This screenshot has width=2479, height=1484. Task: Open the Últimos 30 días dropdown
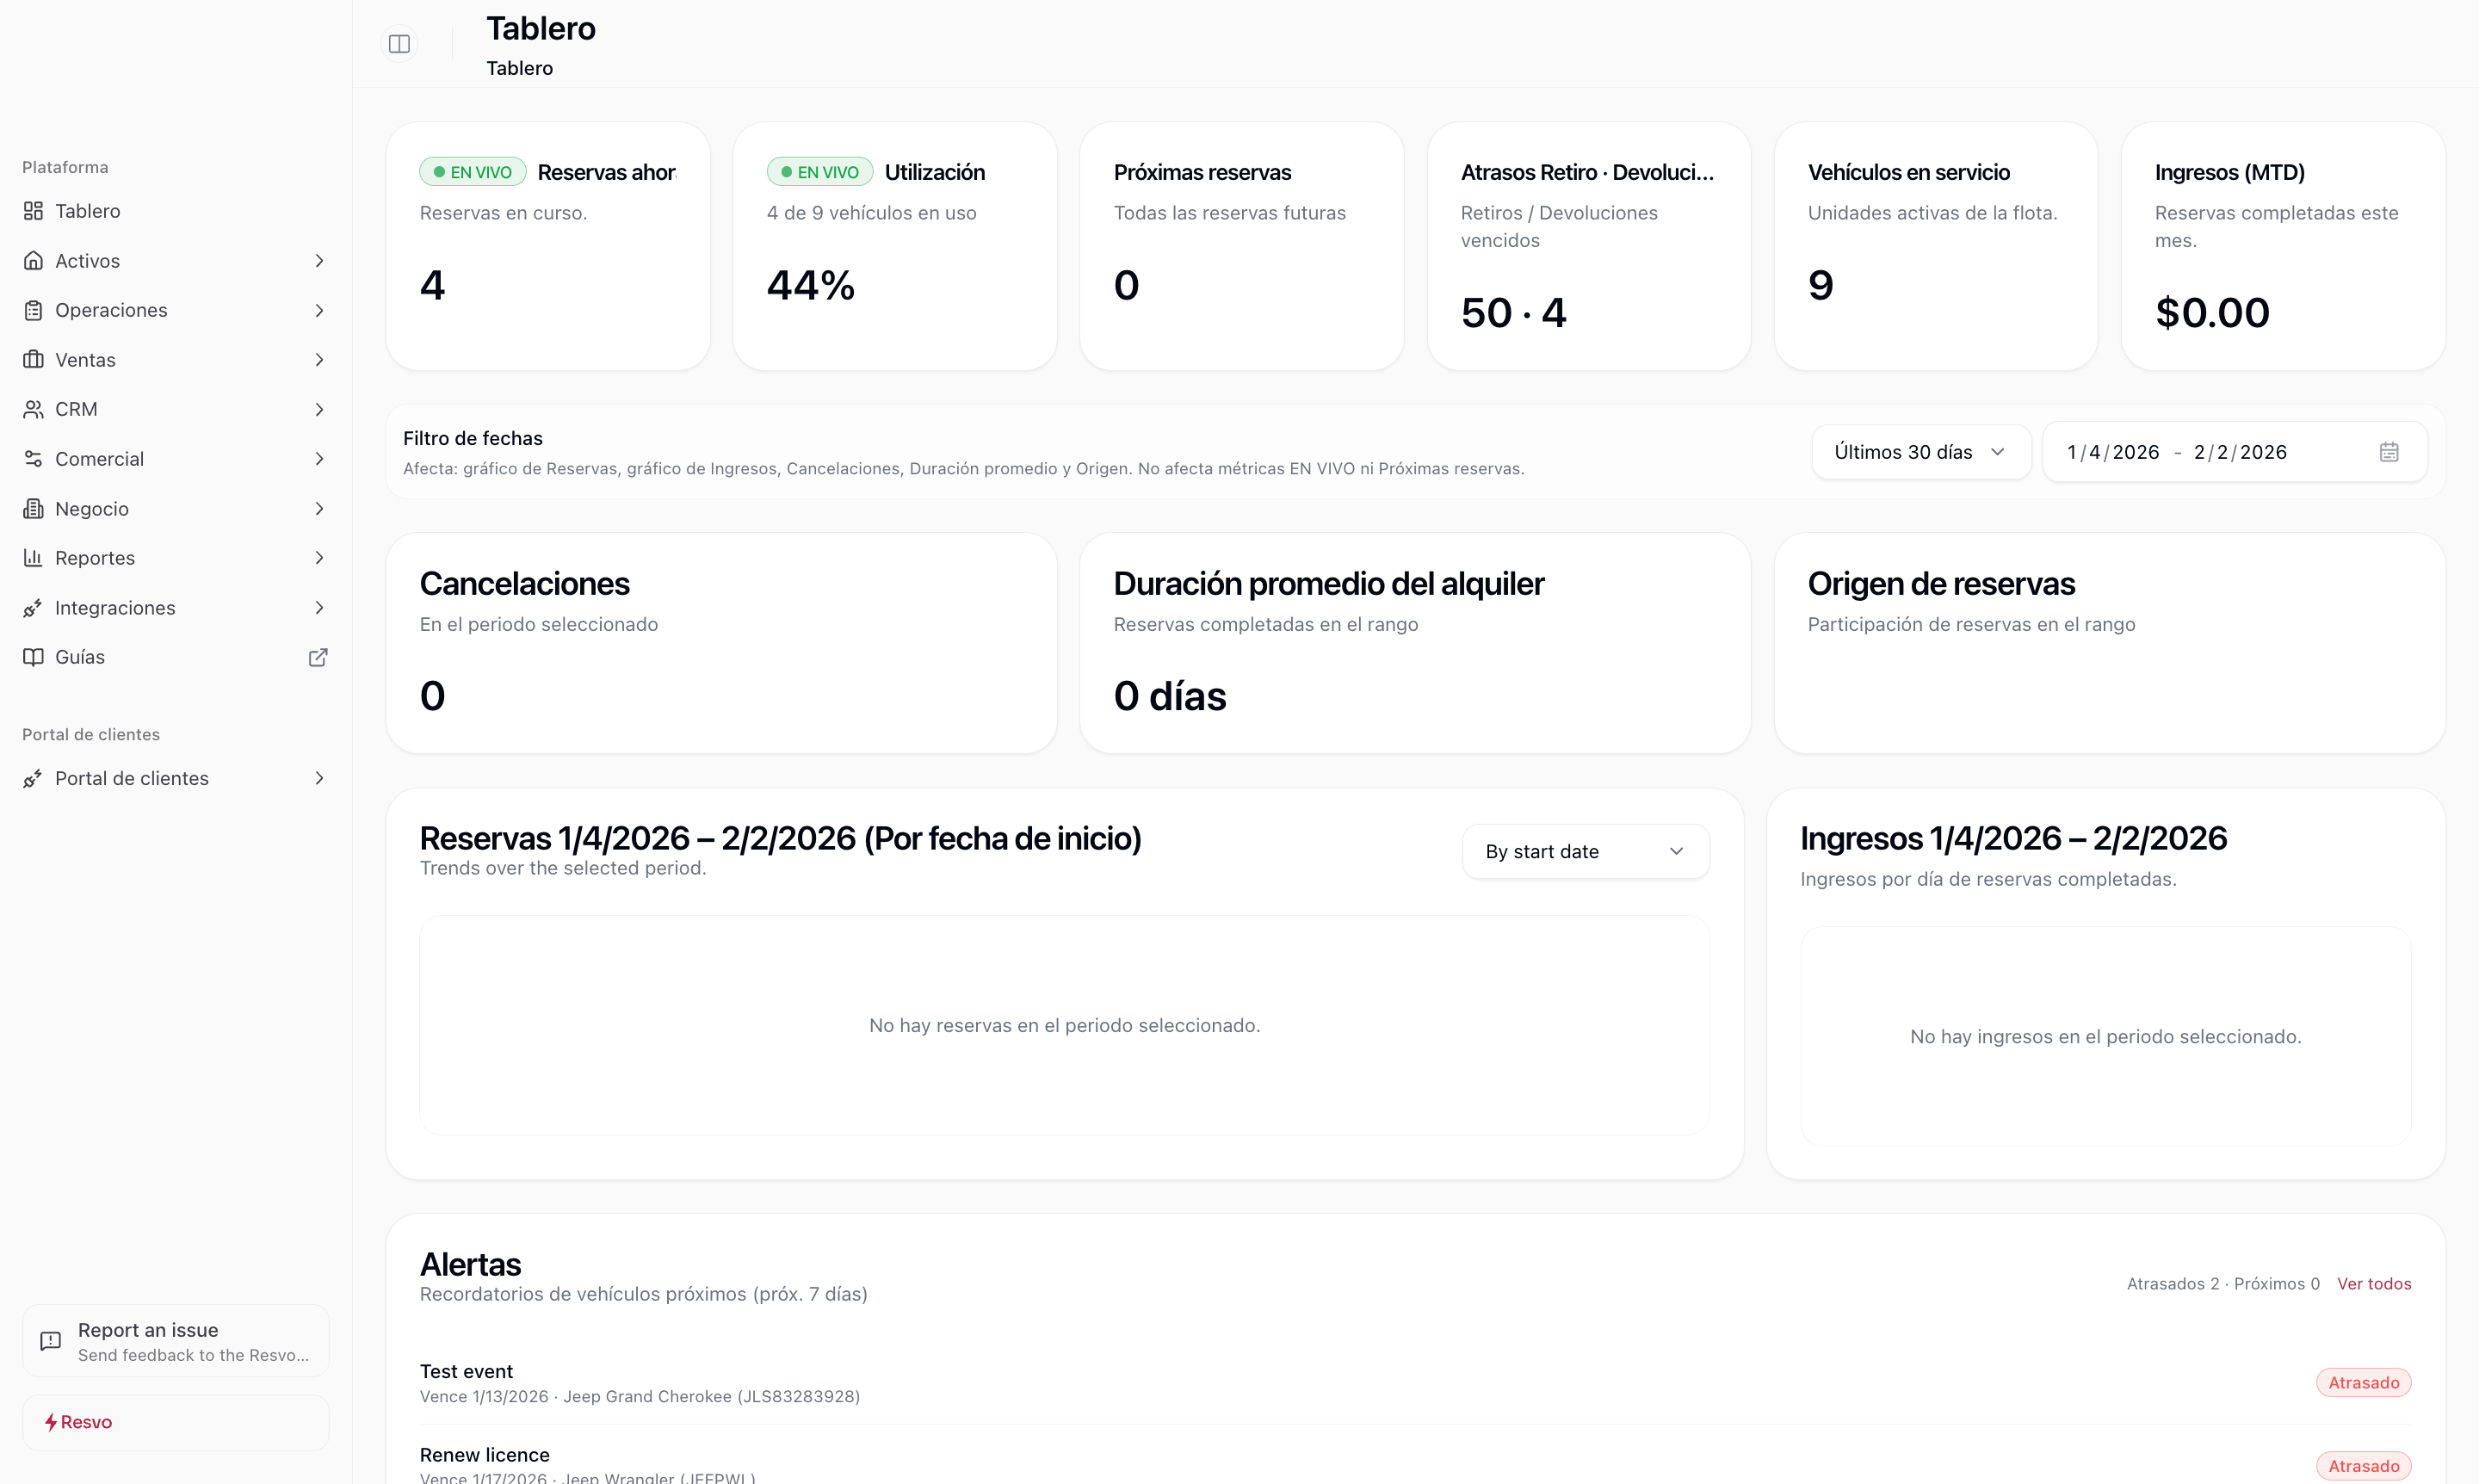click(x=1920, y=451)
